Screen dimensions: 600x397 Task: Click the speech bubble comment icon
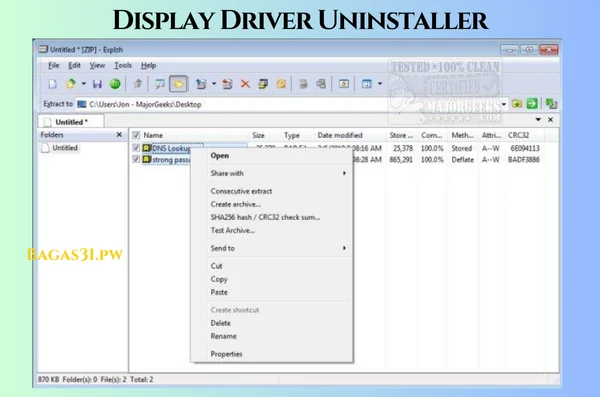[160, 84]
